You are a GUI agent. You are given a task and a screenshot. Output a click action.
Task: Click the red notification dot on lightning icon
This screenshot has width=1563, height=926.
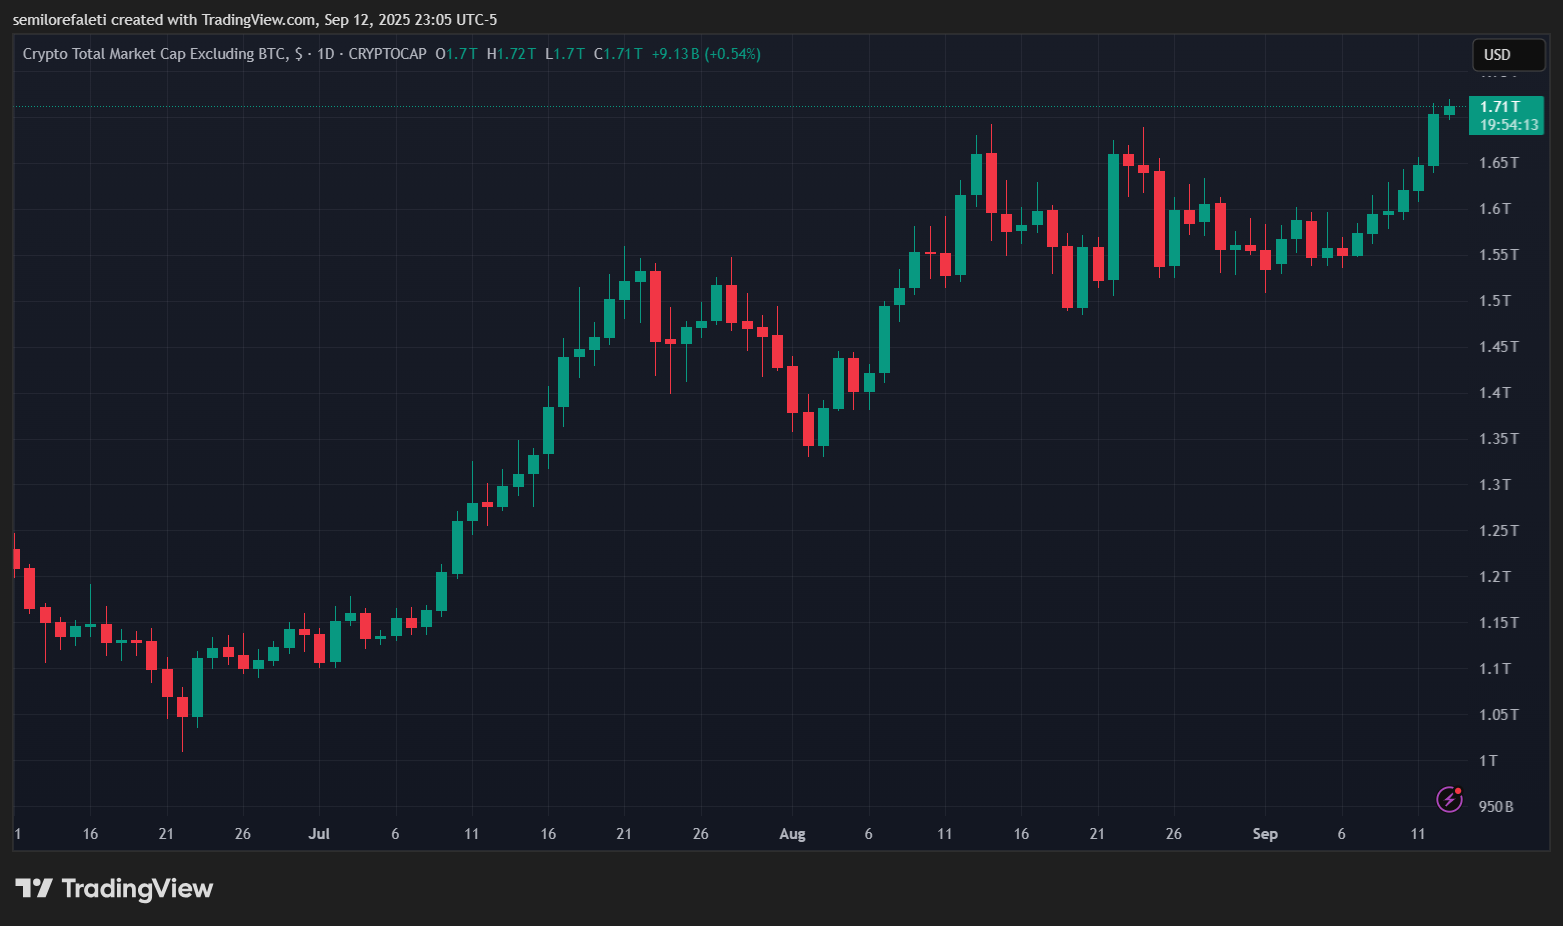1458,790
